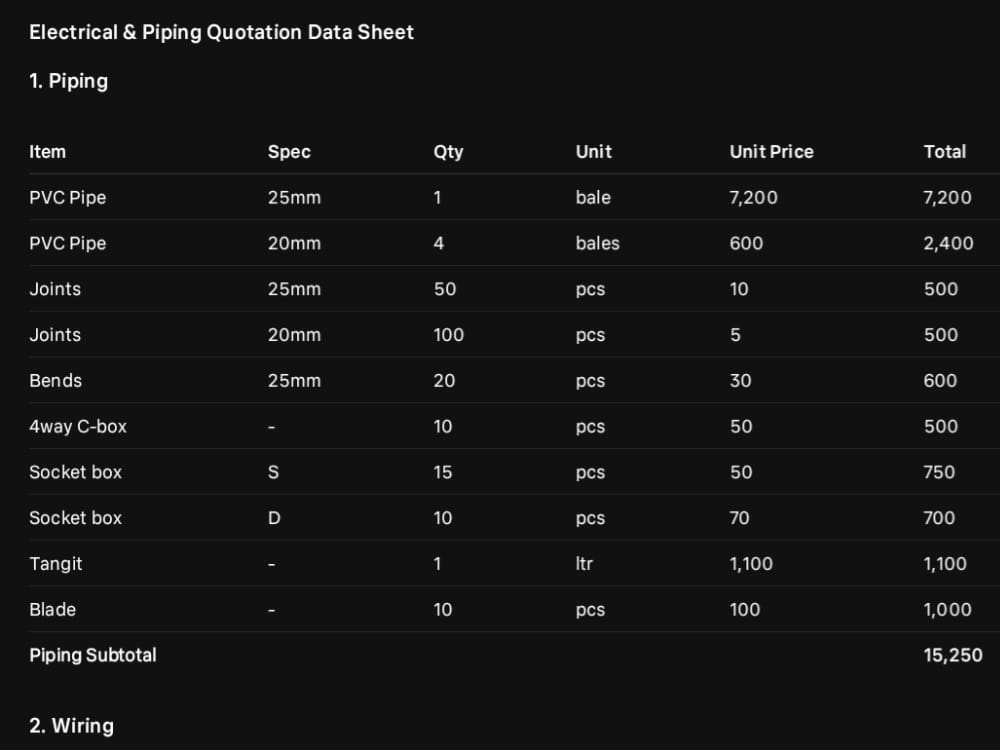Image resolution: width=1000 pixels, height=750 pixels.
Task: Click the Unit Price column header
Action: (772, 152)
